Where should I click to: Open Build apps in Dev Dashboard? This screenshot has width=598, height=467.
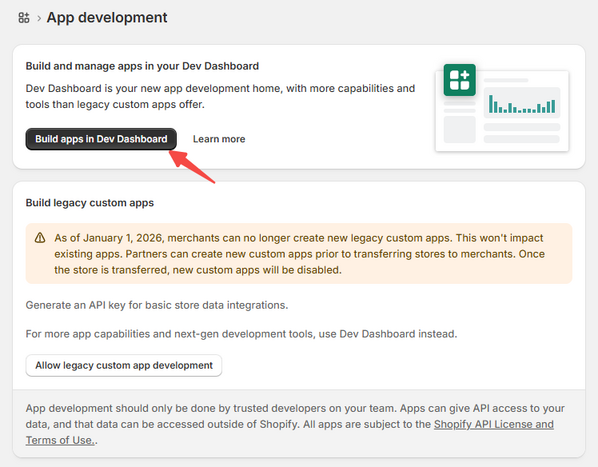coord(101,139)
